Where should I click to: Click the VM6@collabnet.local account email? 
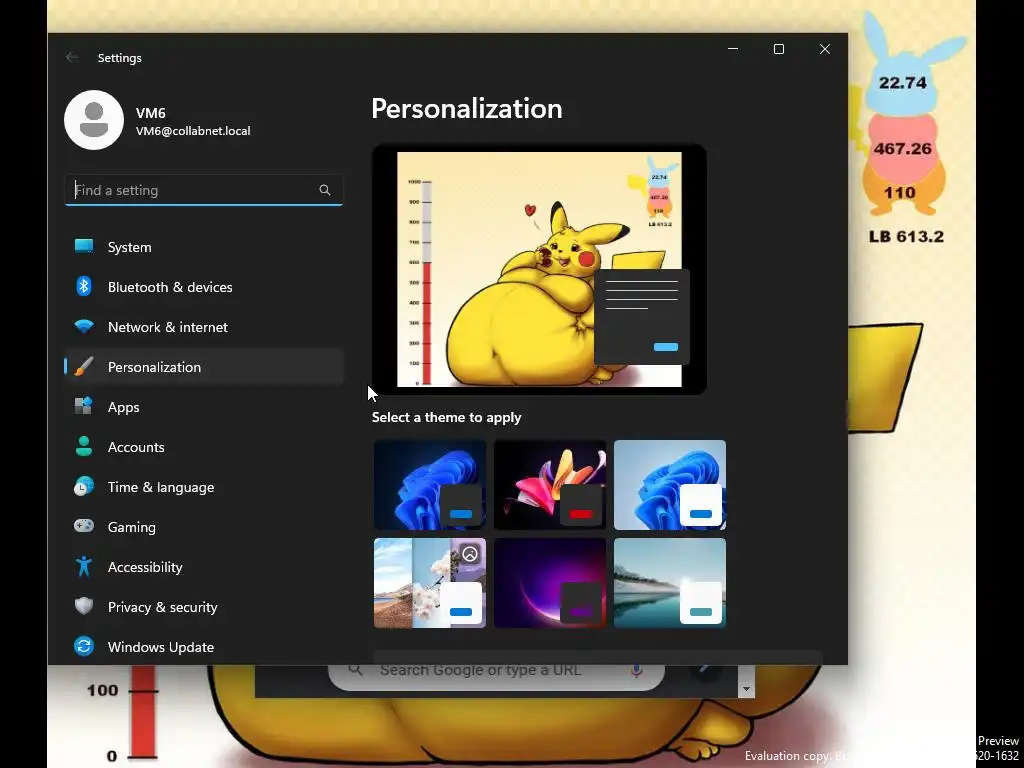pyautogui.click(x=193, y=131)
